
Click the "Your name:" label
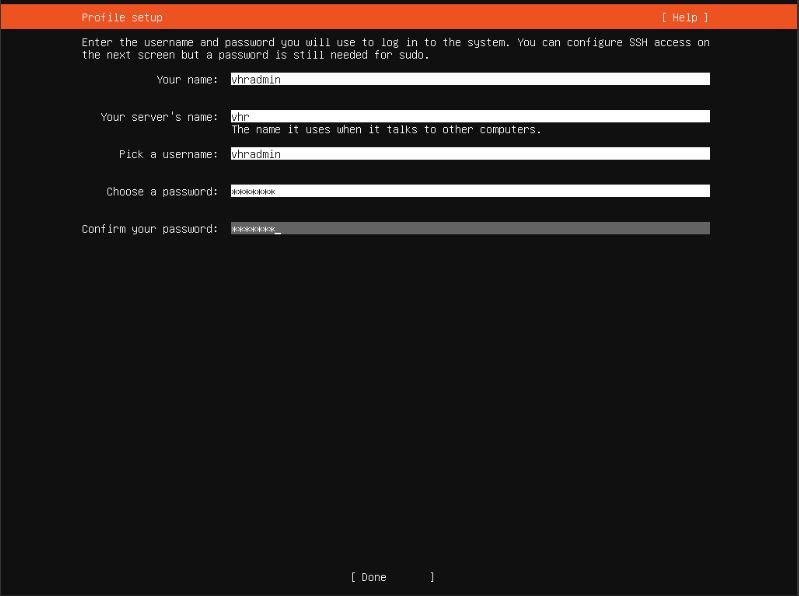(187, 79)
